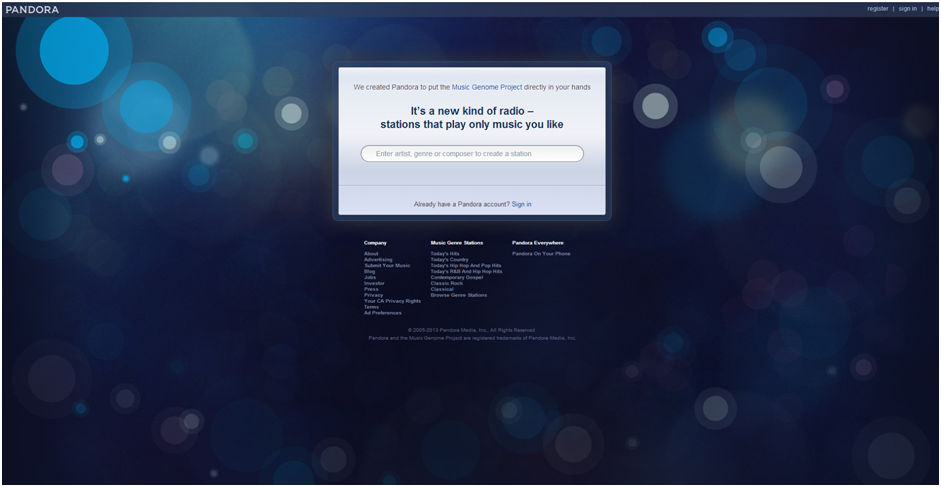Visit the Blog footer link
Viewport: 941px width, 487px height.
coord(369,271)
